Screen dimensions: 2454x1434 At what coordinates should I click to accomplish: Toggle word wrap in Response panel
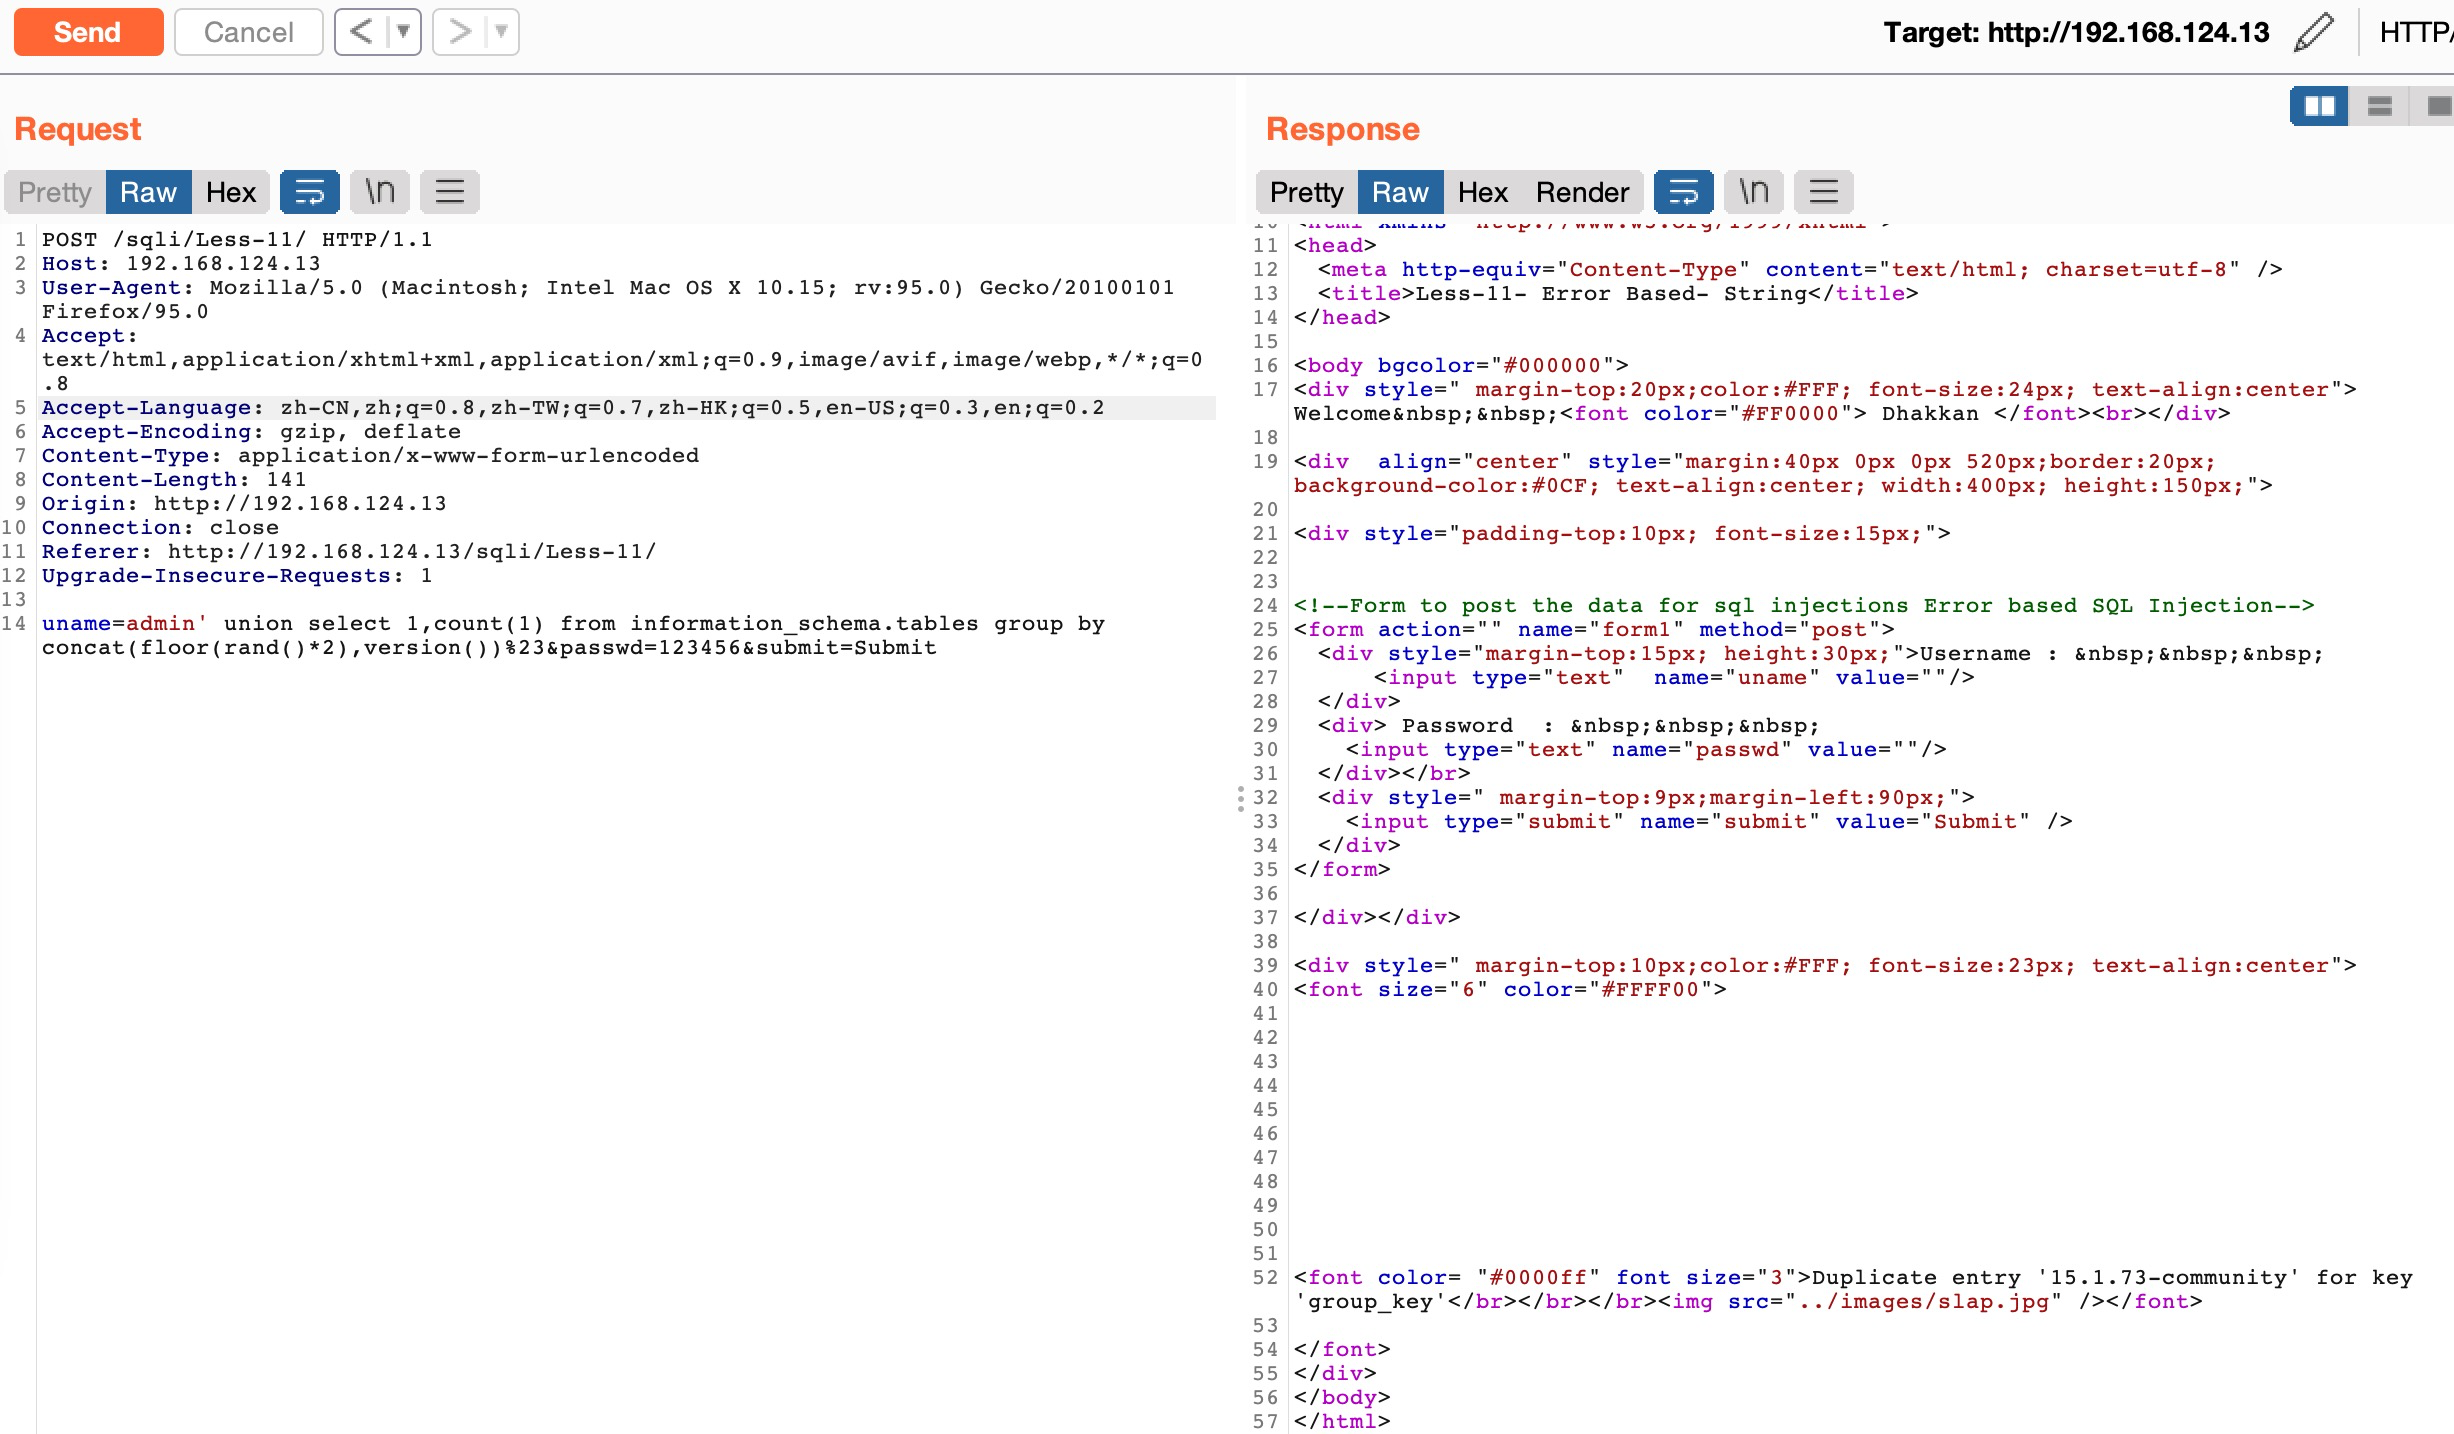1684,192
